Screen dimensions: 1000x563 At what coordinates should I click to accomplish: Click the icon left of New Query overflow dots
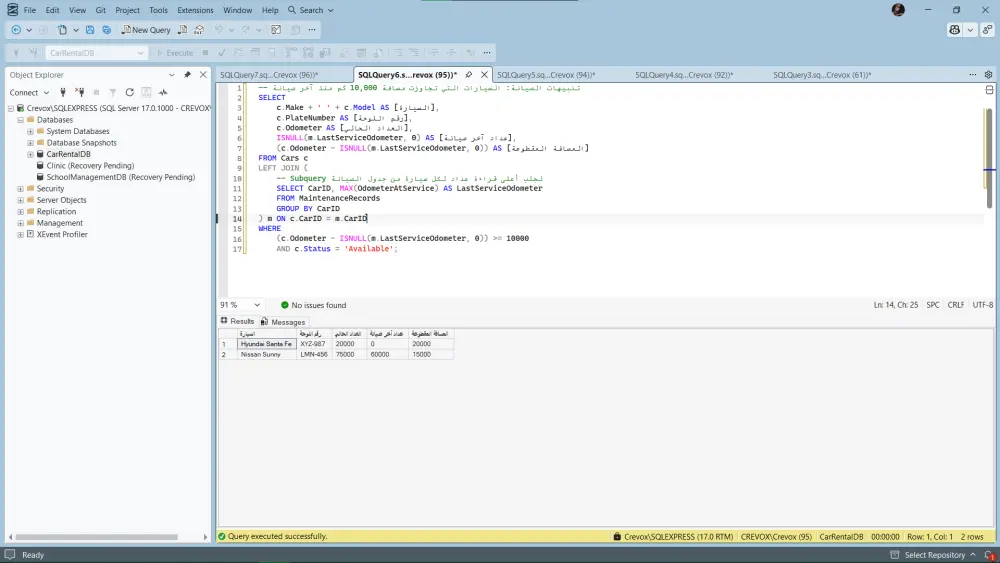click(x=295, y=30)
